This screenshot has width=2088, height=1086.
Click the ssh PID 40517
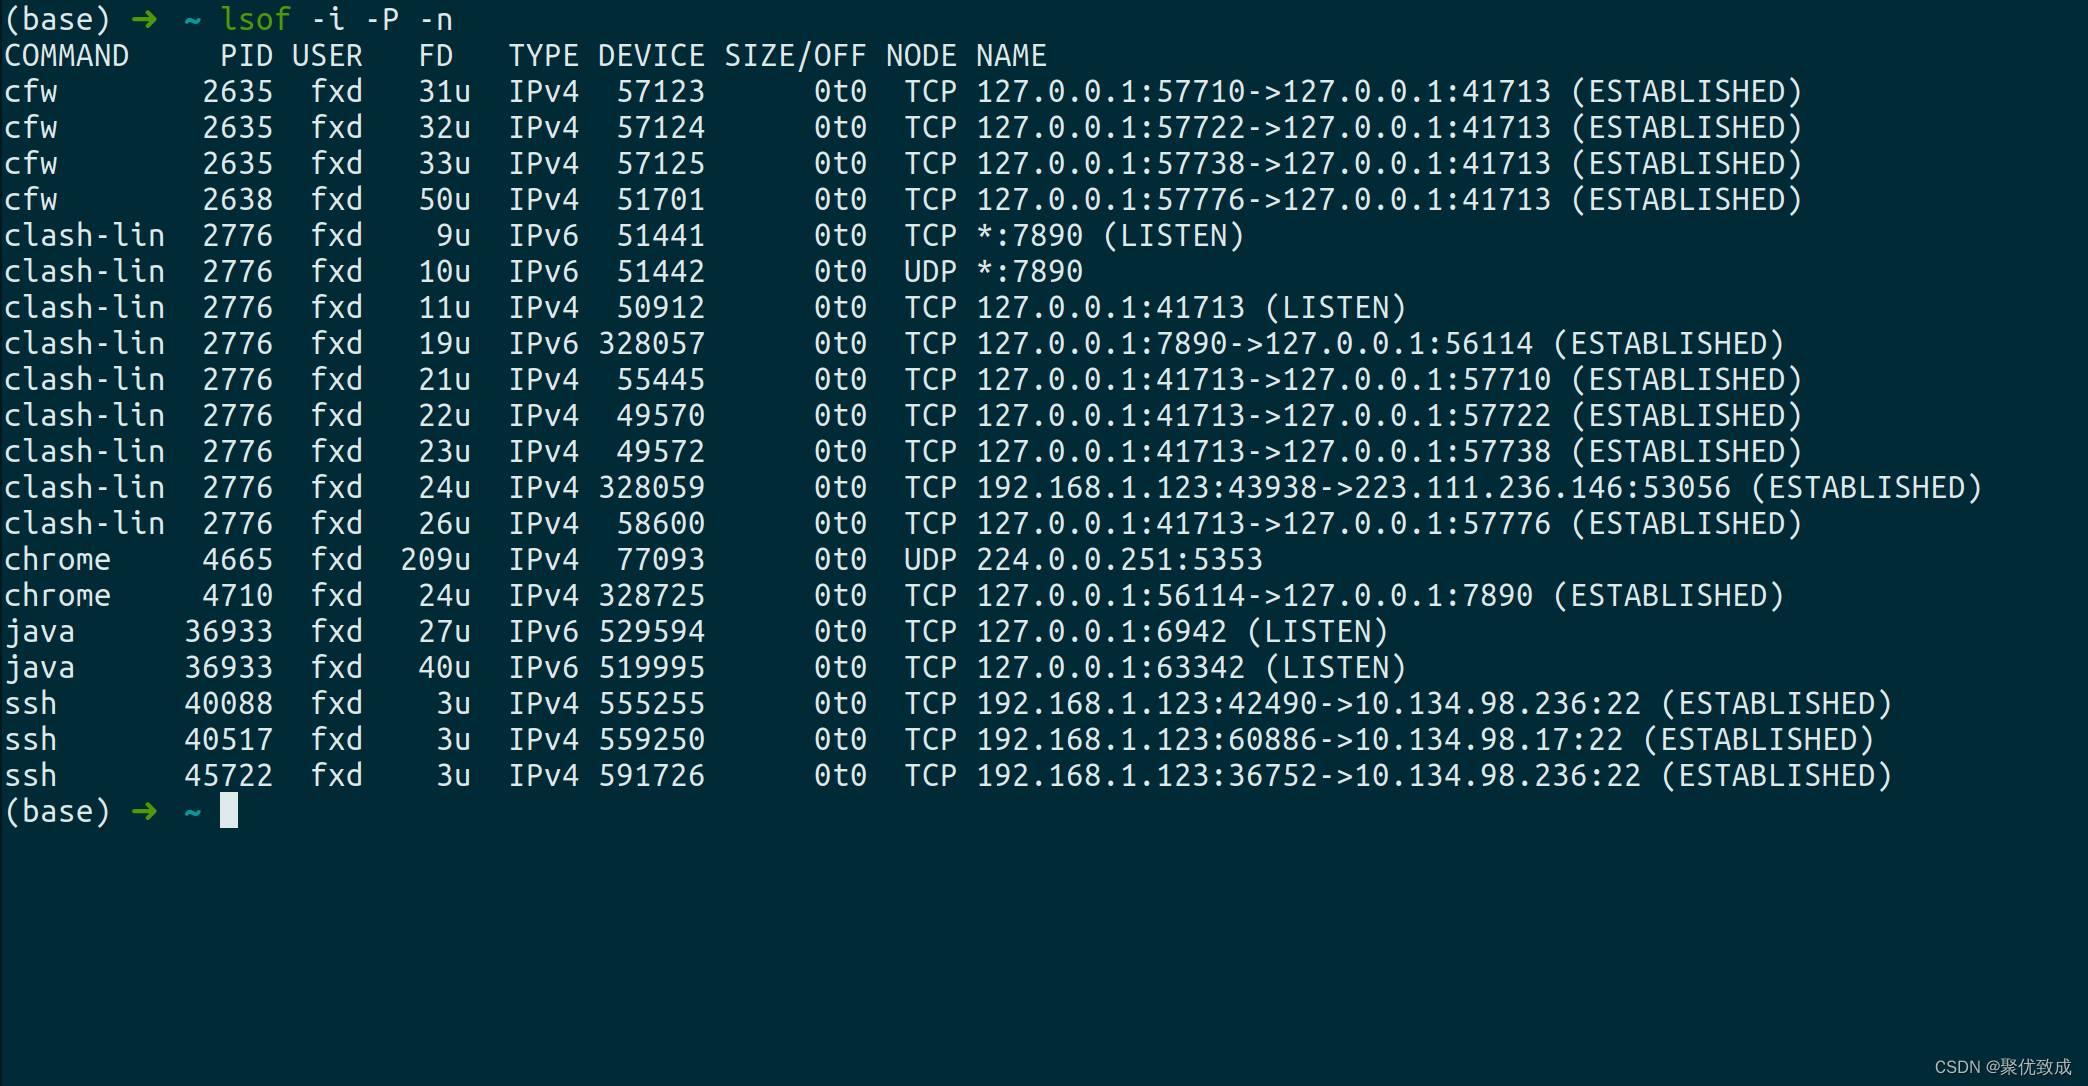pos(228,740)
